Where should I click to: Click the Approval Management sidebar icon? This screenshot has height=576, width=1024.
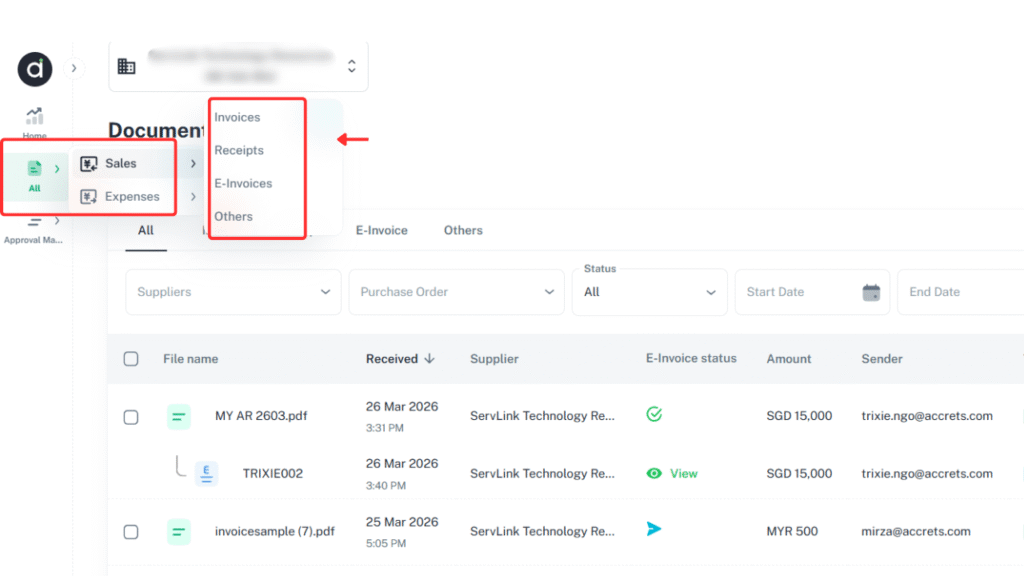click(x=35, y=222)
